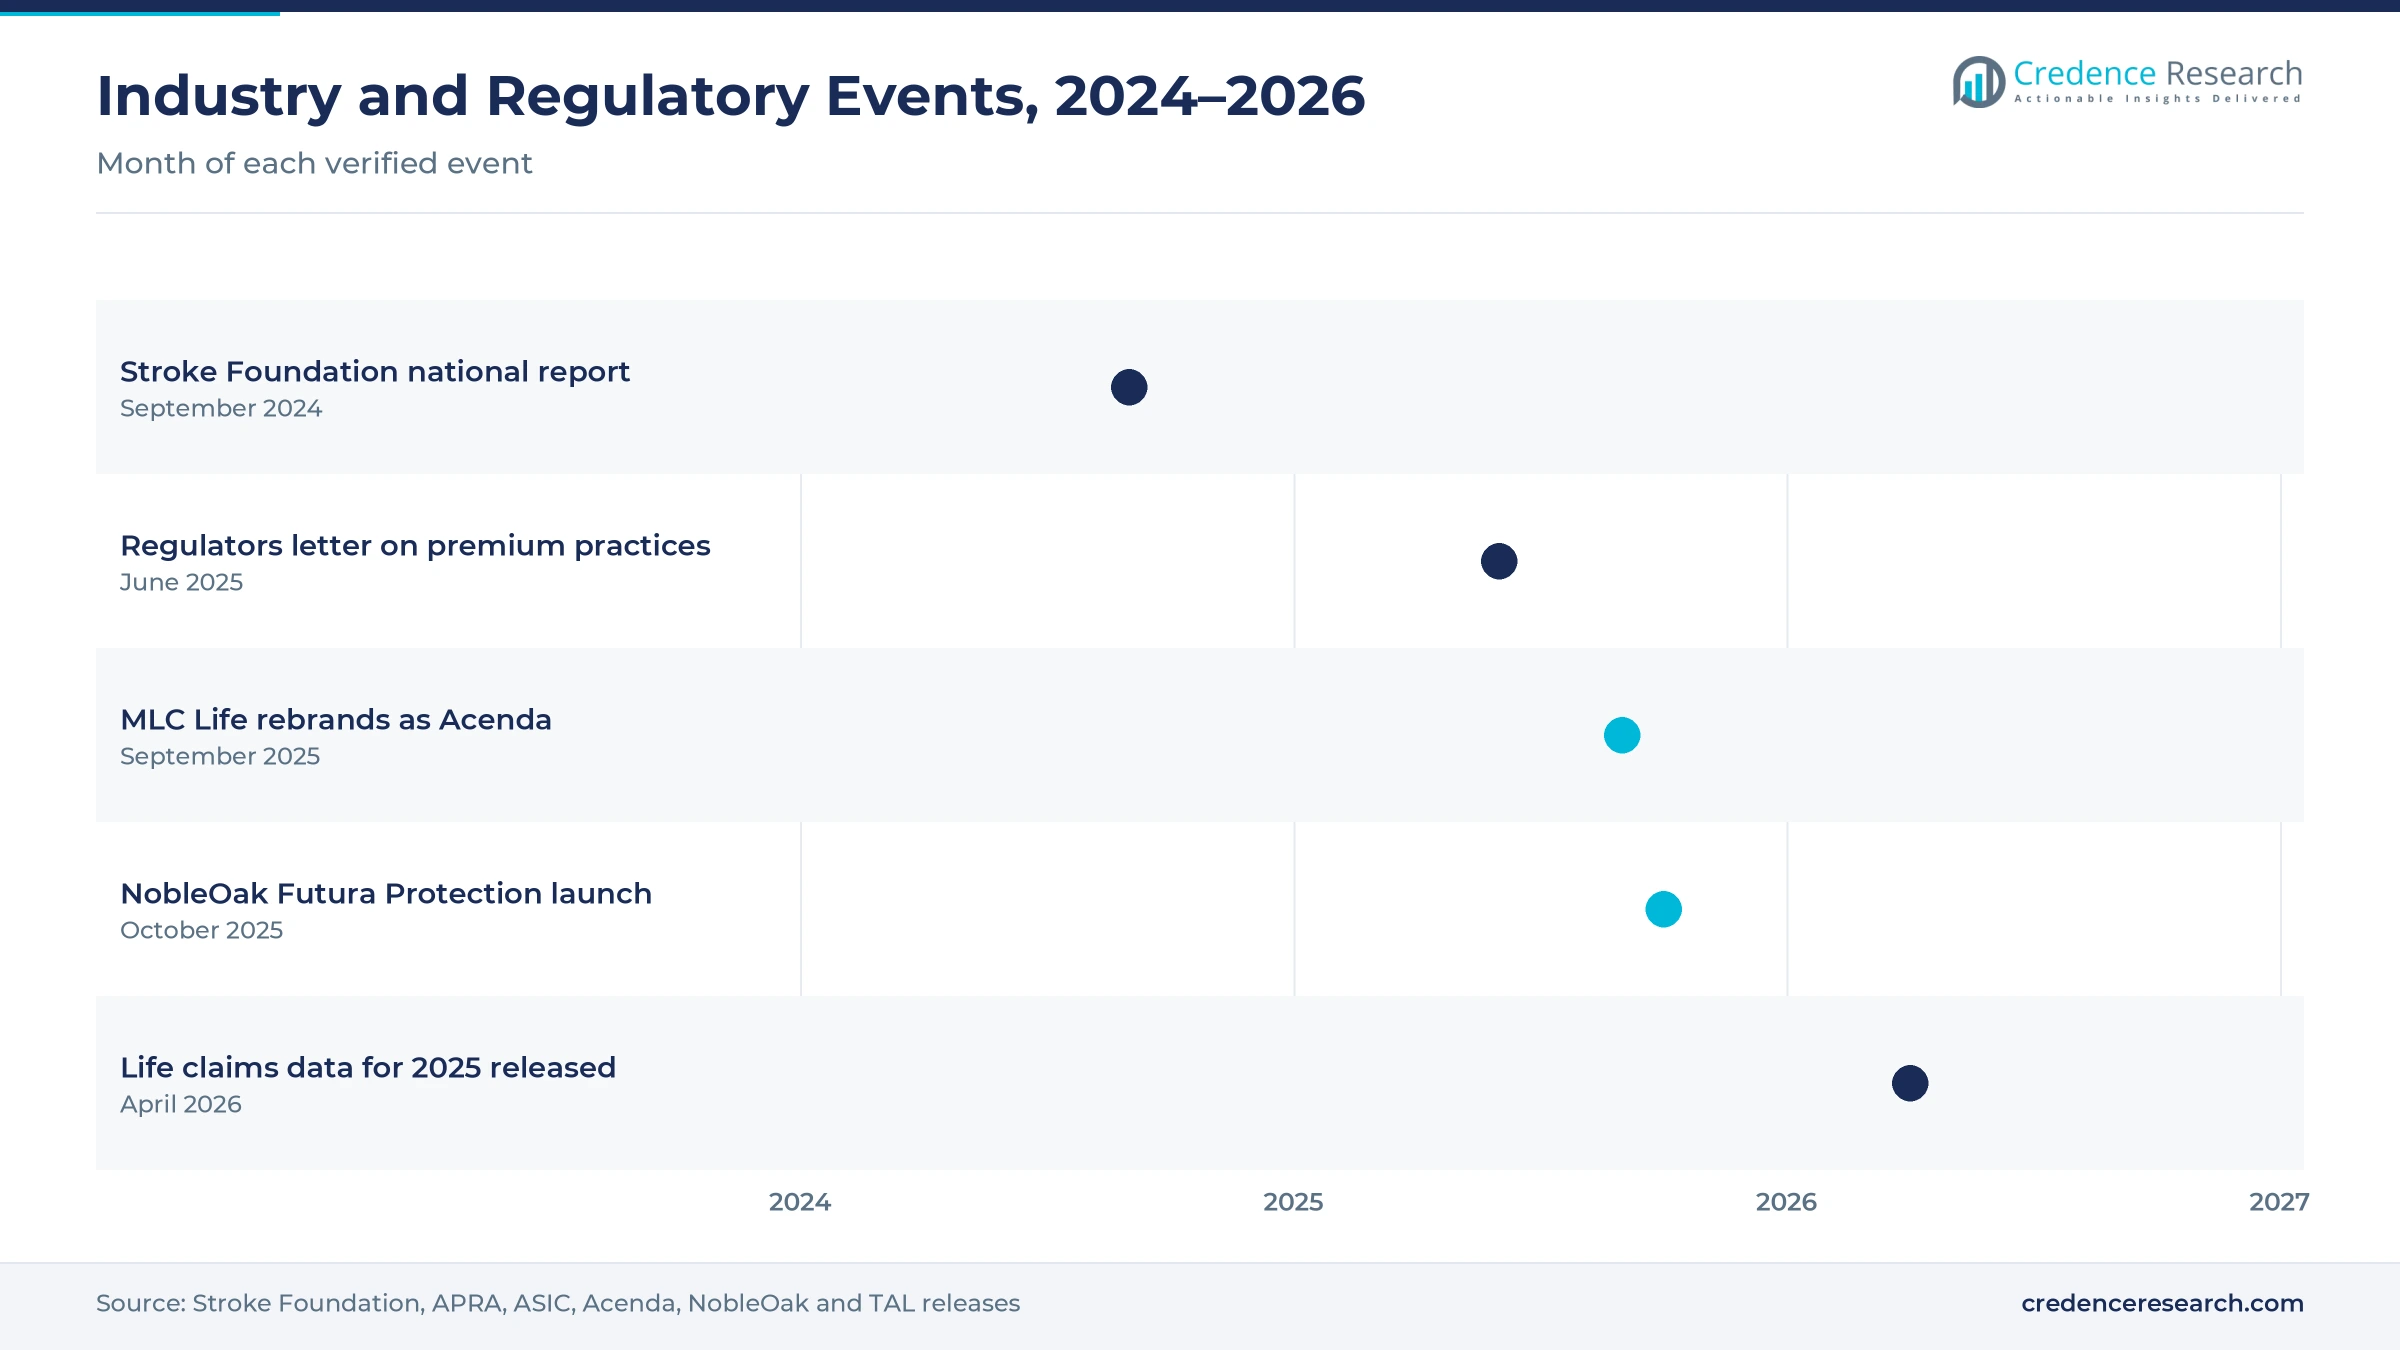Select 'Life claims data for 2025 released'
2400x1350 pixels.
(368, 1067)
